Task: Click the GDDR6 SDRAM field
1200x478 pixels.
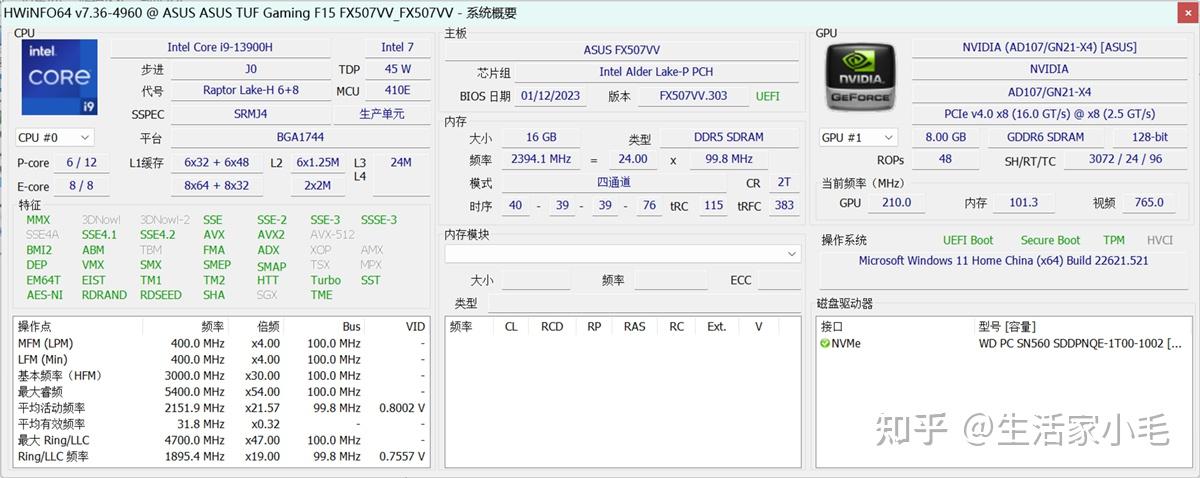Action: click(1050, 137)
